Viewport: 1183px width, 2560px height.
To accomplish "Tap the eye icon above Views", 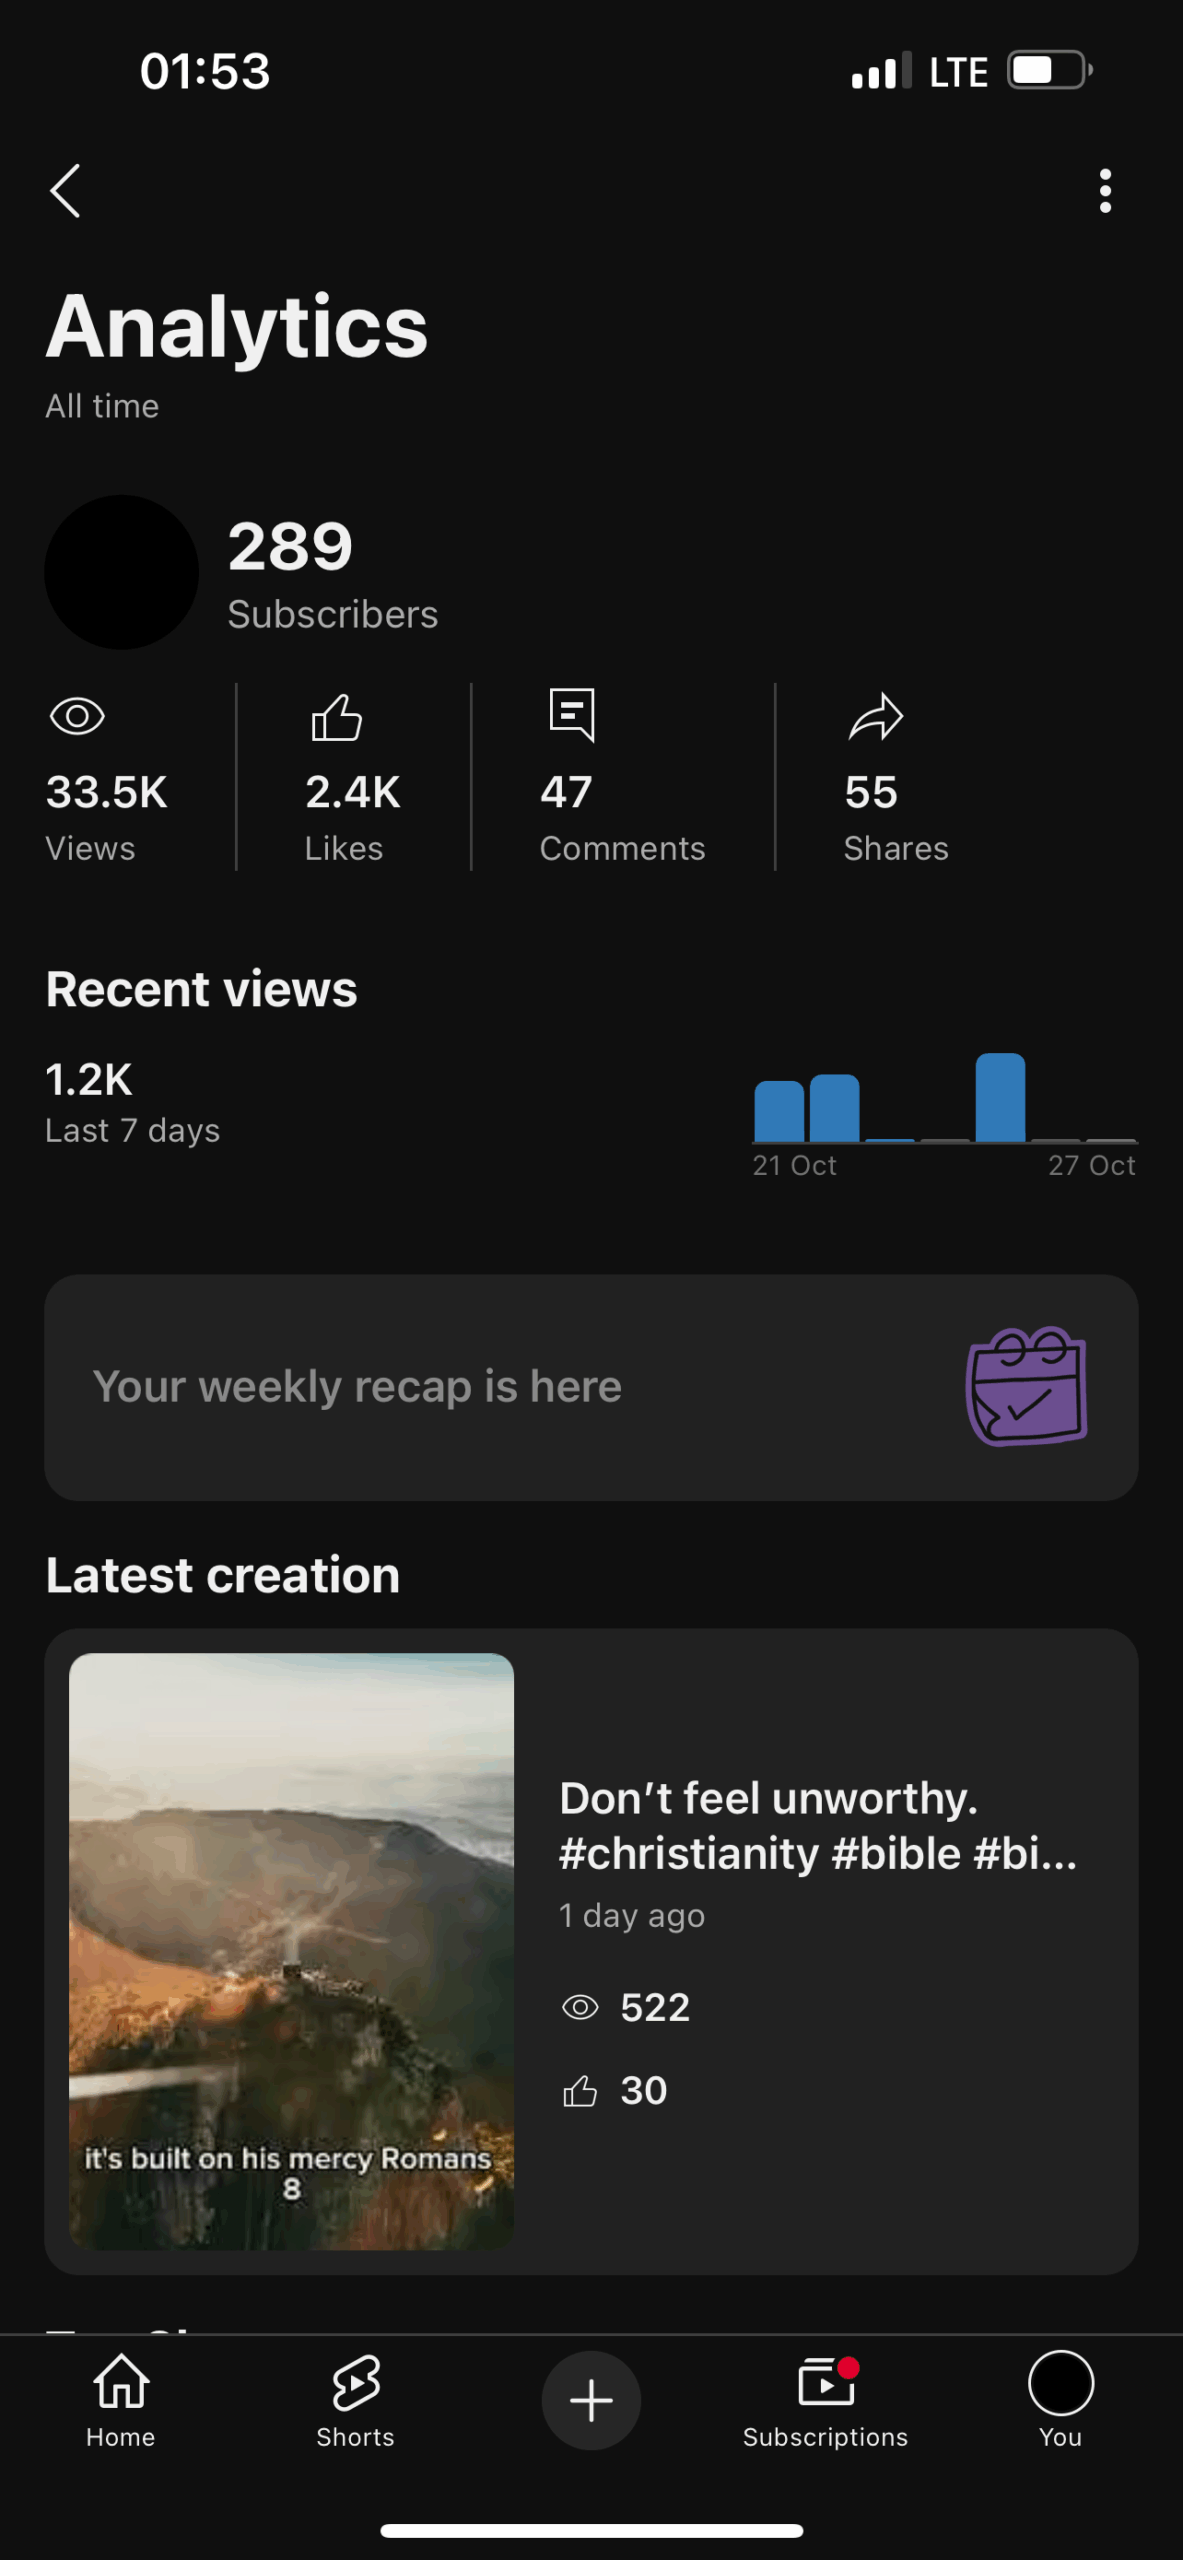I will pyautogui.click(x=77, y=716).
